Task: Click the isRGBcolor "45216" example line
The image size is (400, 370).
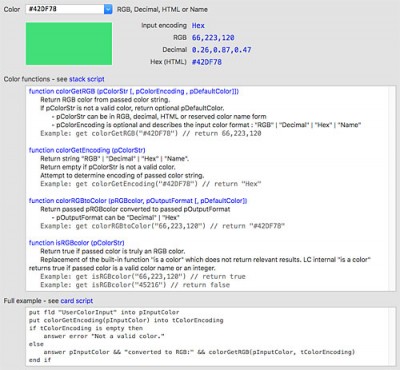Action: 135,285
